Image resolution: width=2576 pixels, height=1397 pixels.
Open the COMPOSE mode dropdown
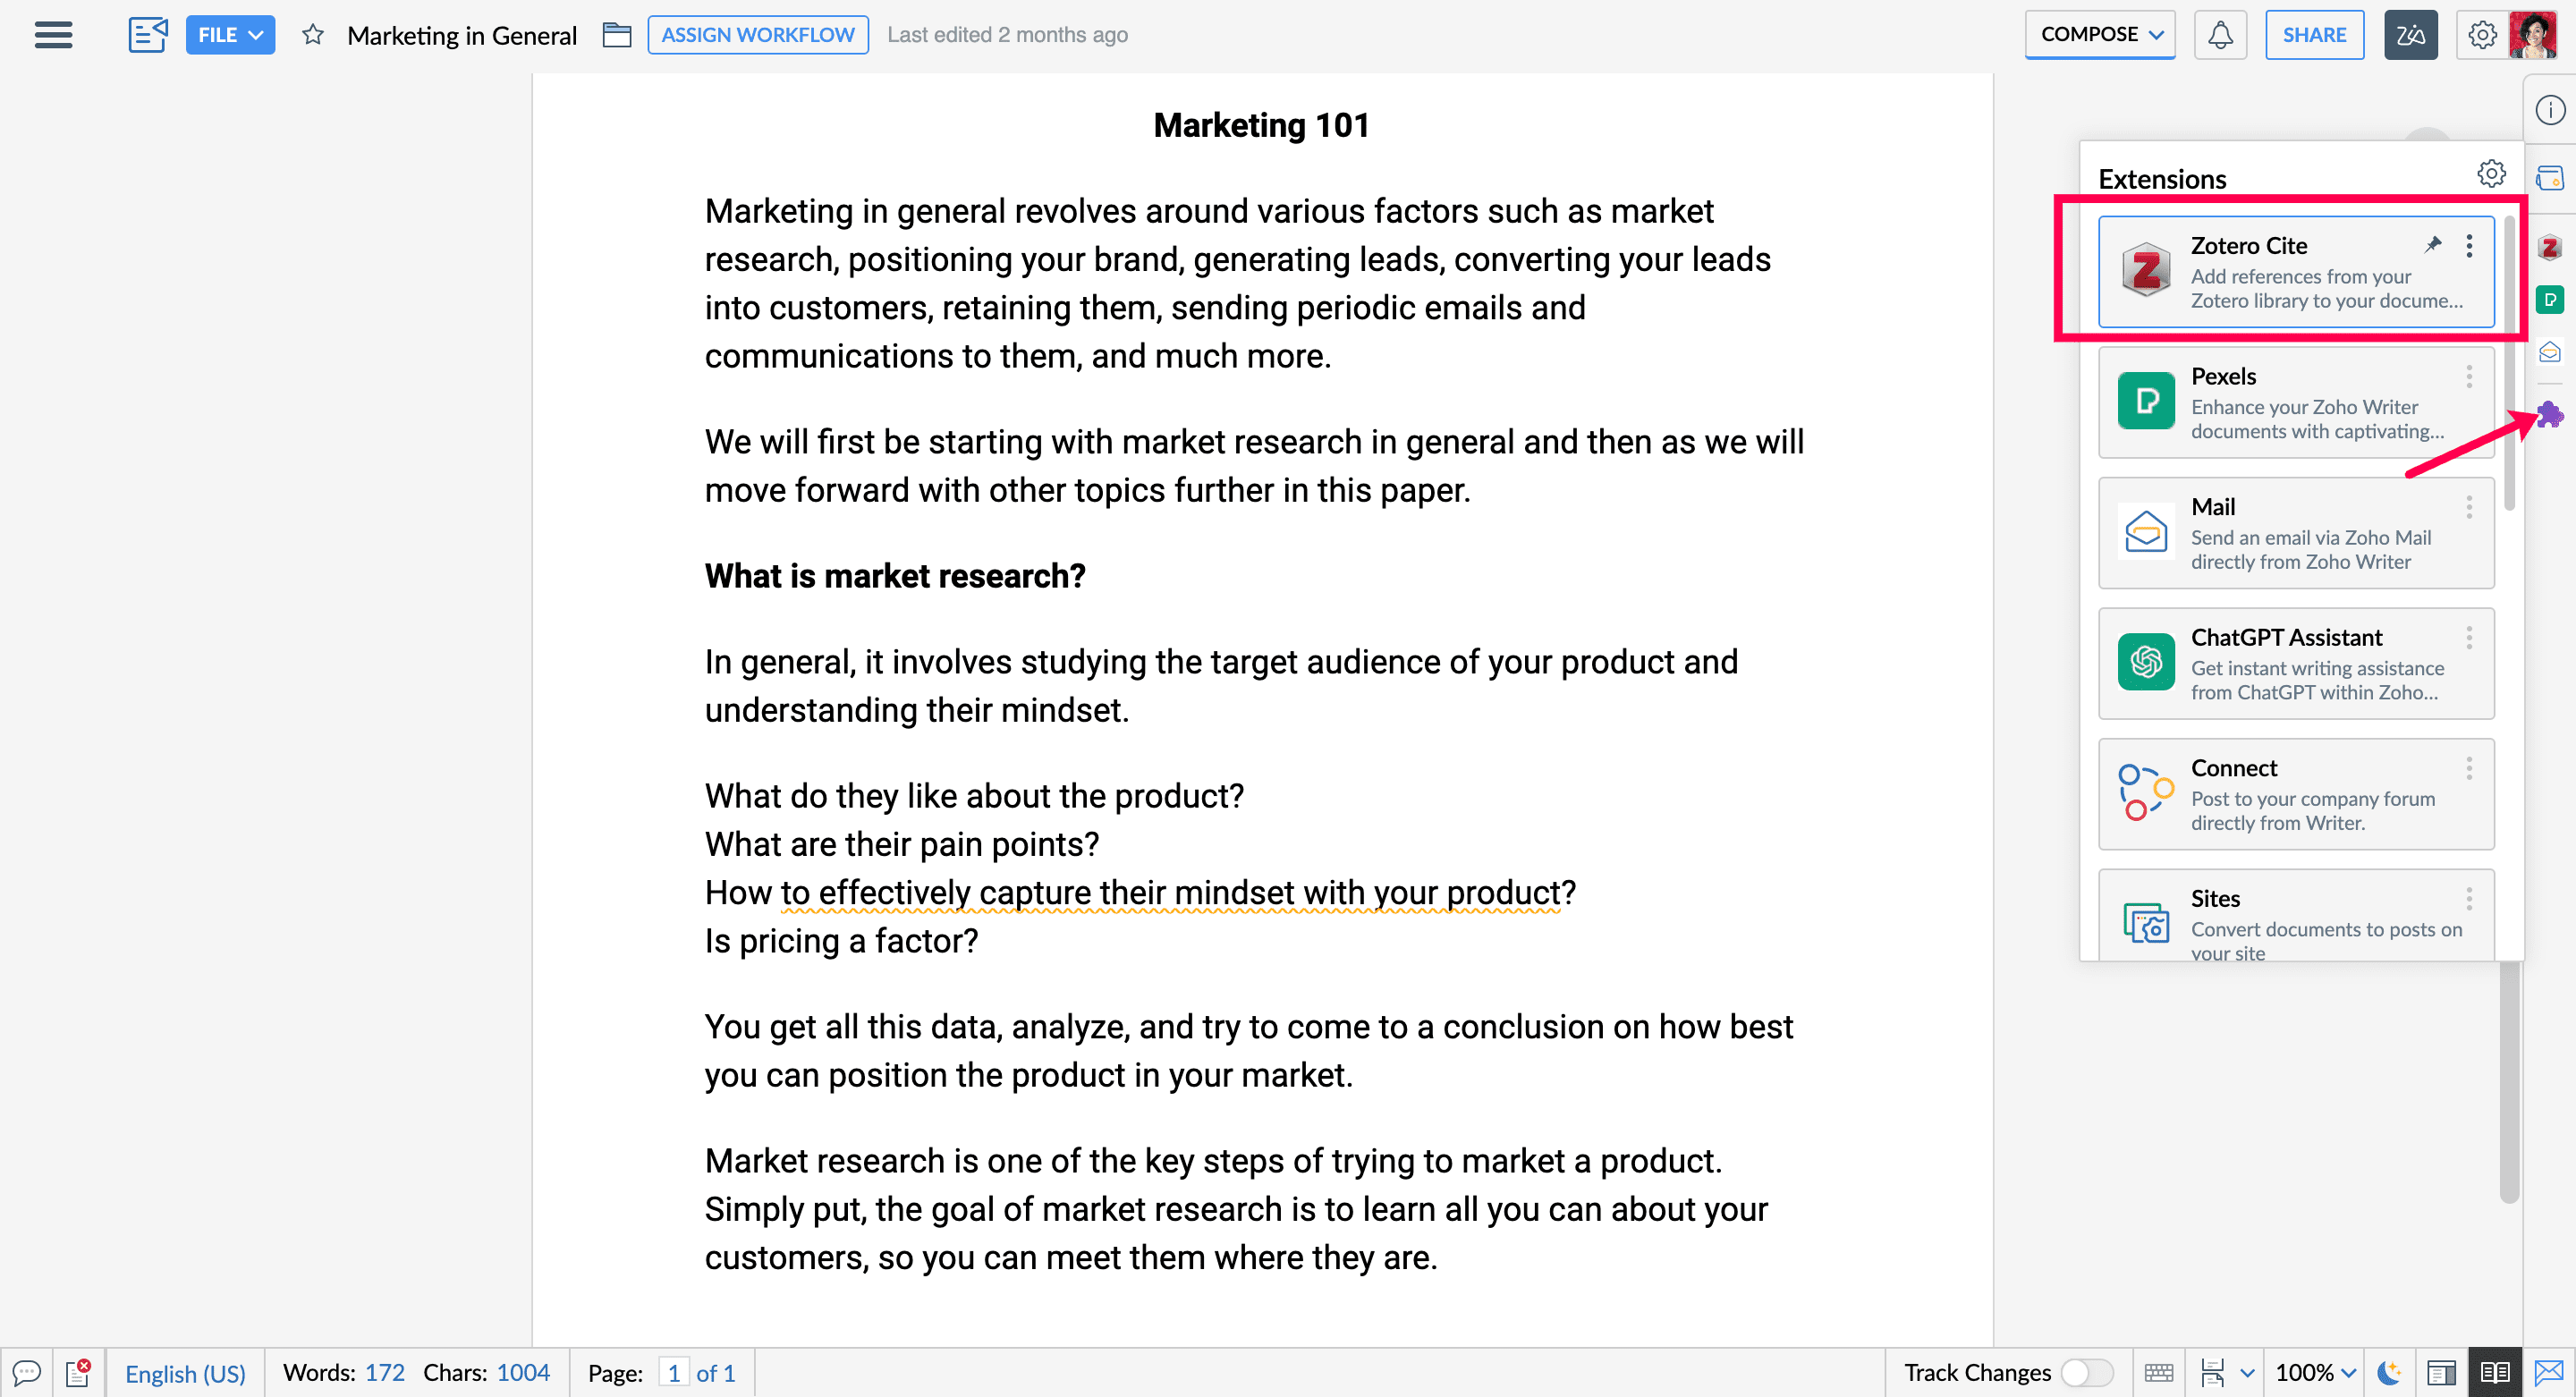2099,35
